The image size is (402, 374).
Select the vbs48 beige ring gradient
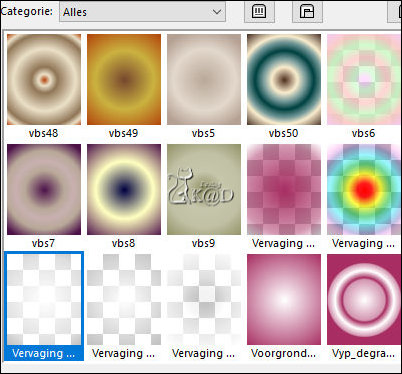pos(44,79)
